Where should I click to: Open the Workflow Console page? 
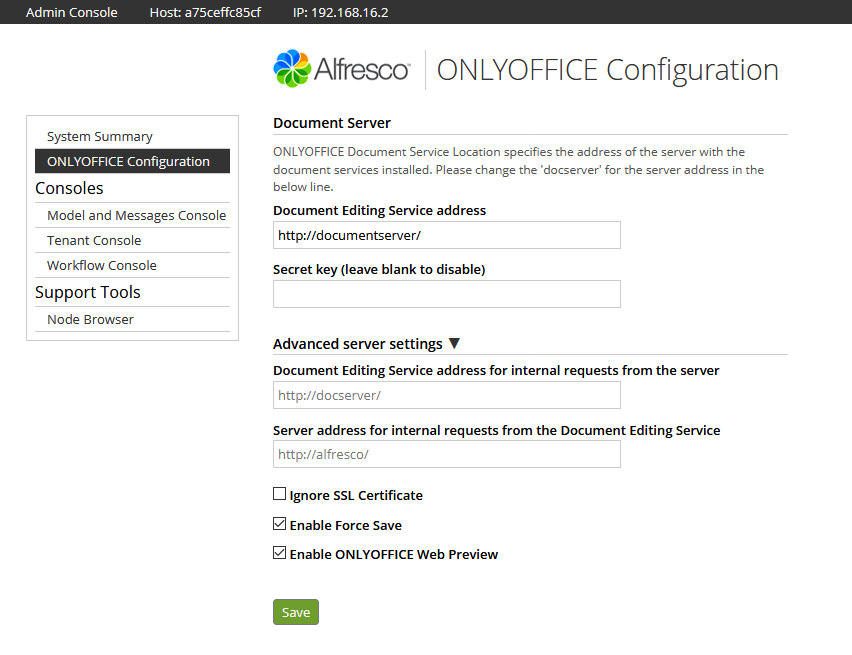tap(102, 265)
